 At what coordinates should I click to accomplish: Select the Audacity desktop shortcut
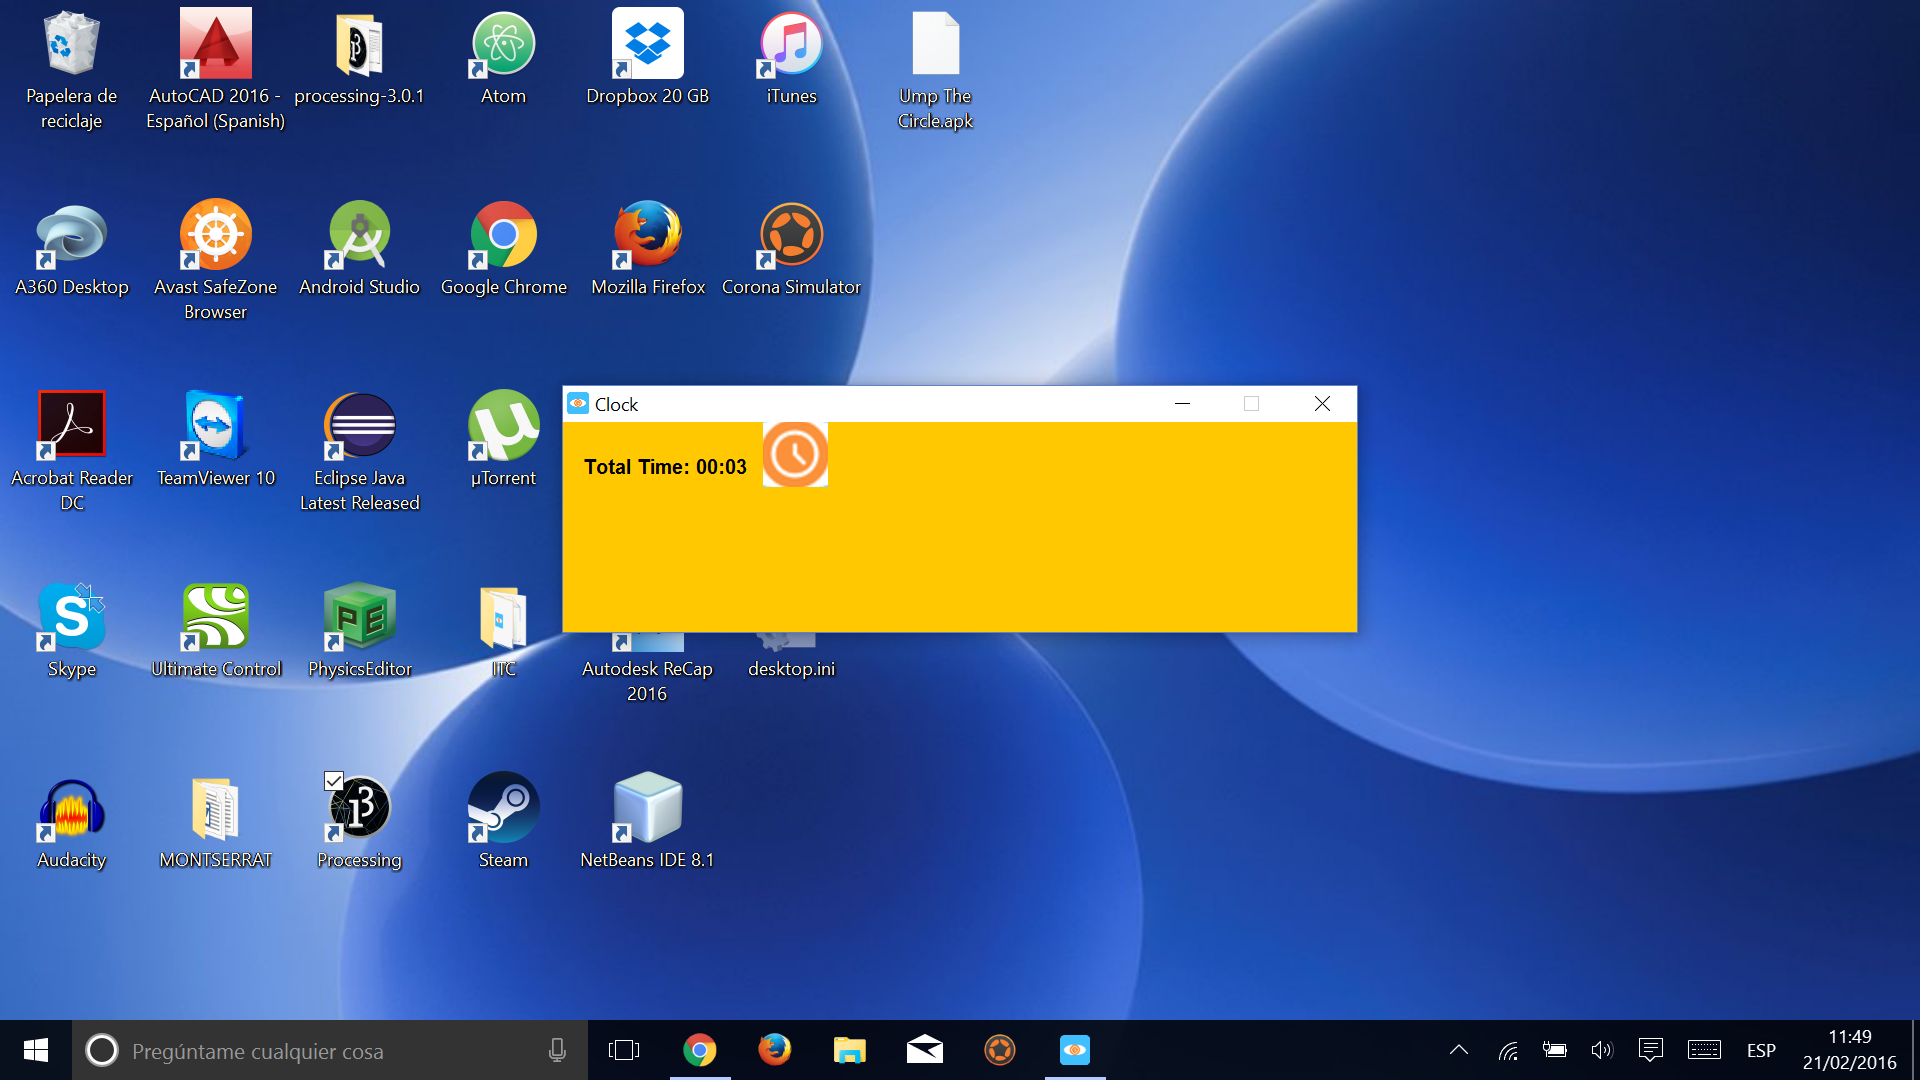pyautogui.click(x=71, y=809)
